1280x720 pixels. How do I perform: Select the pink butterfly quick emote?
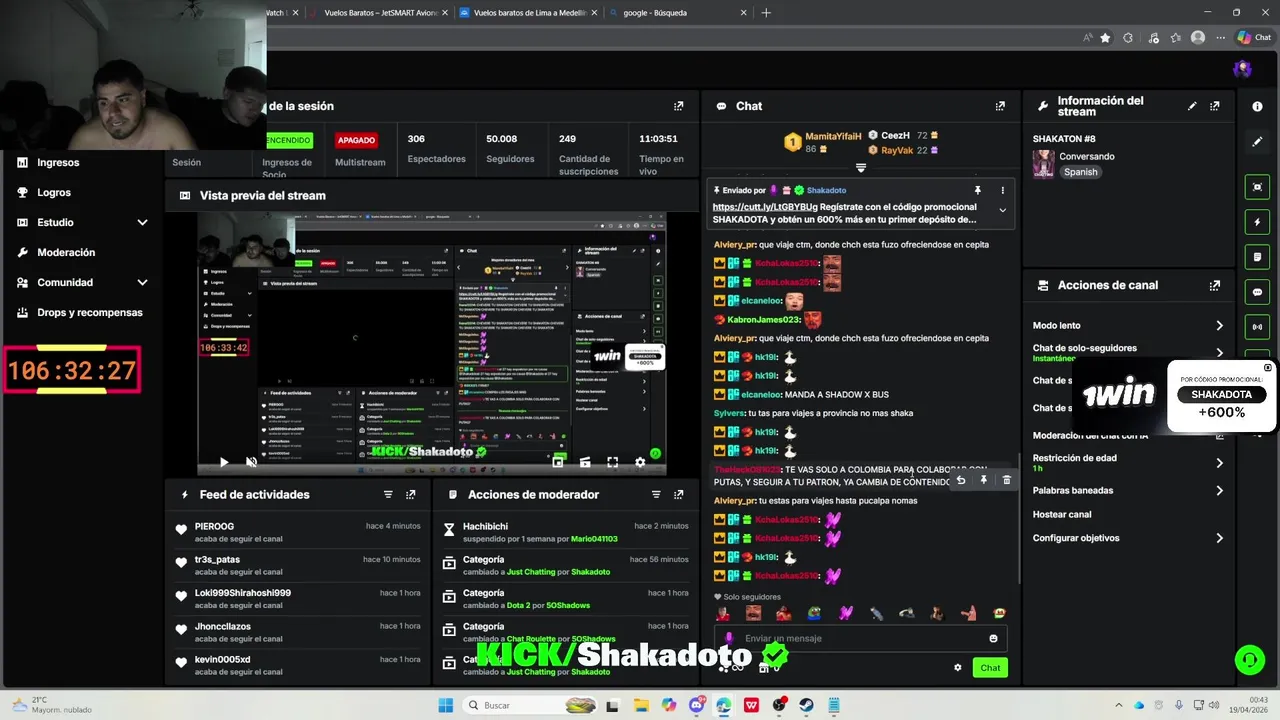(845, 614)
